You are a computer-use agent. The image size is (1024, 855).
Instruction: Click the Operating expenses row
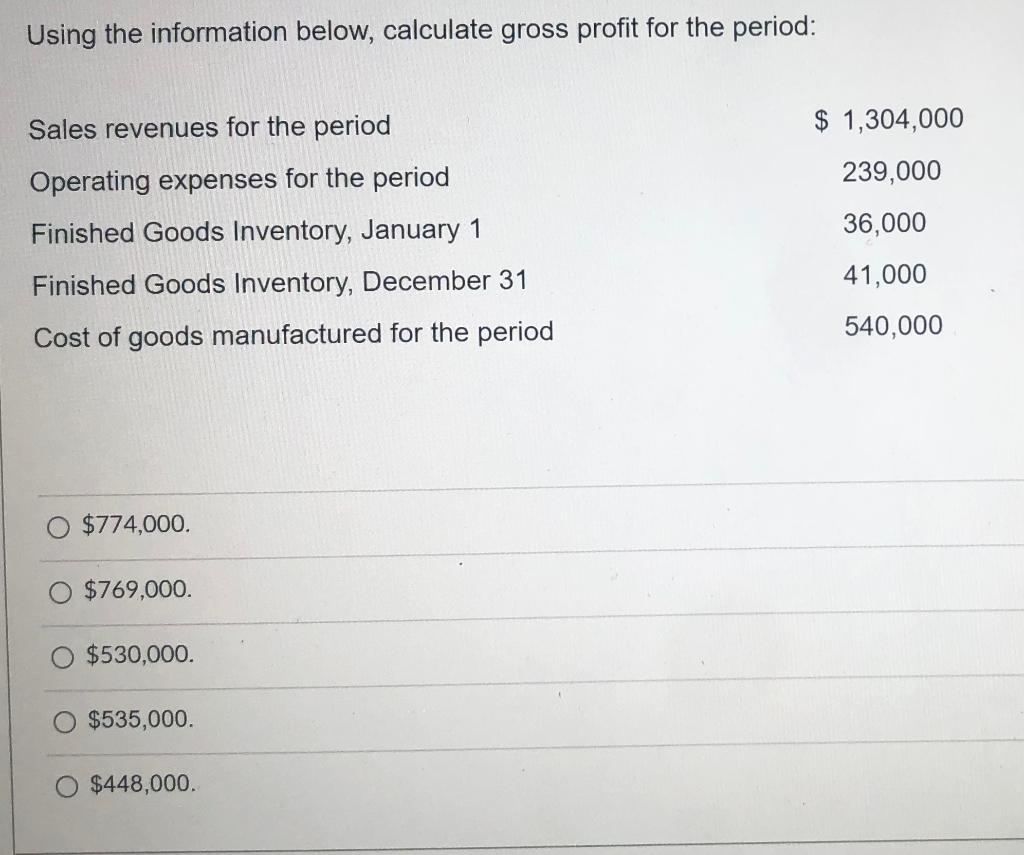[x=240, y=178]
